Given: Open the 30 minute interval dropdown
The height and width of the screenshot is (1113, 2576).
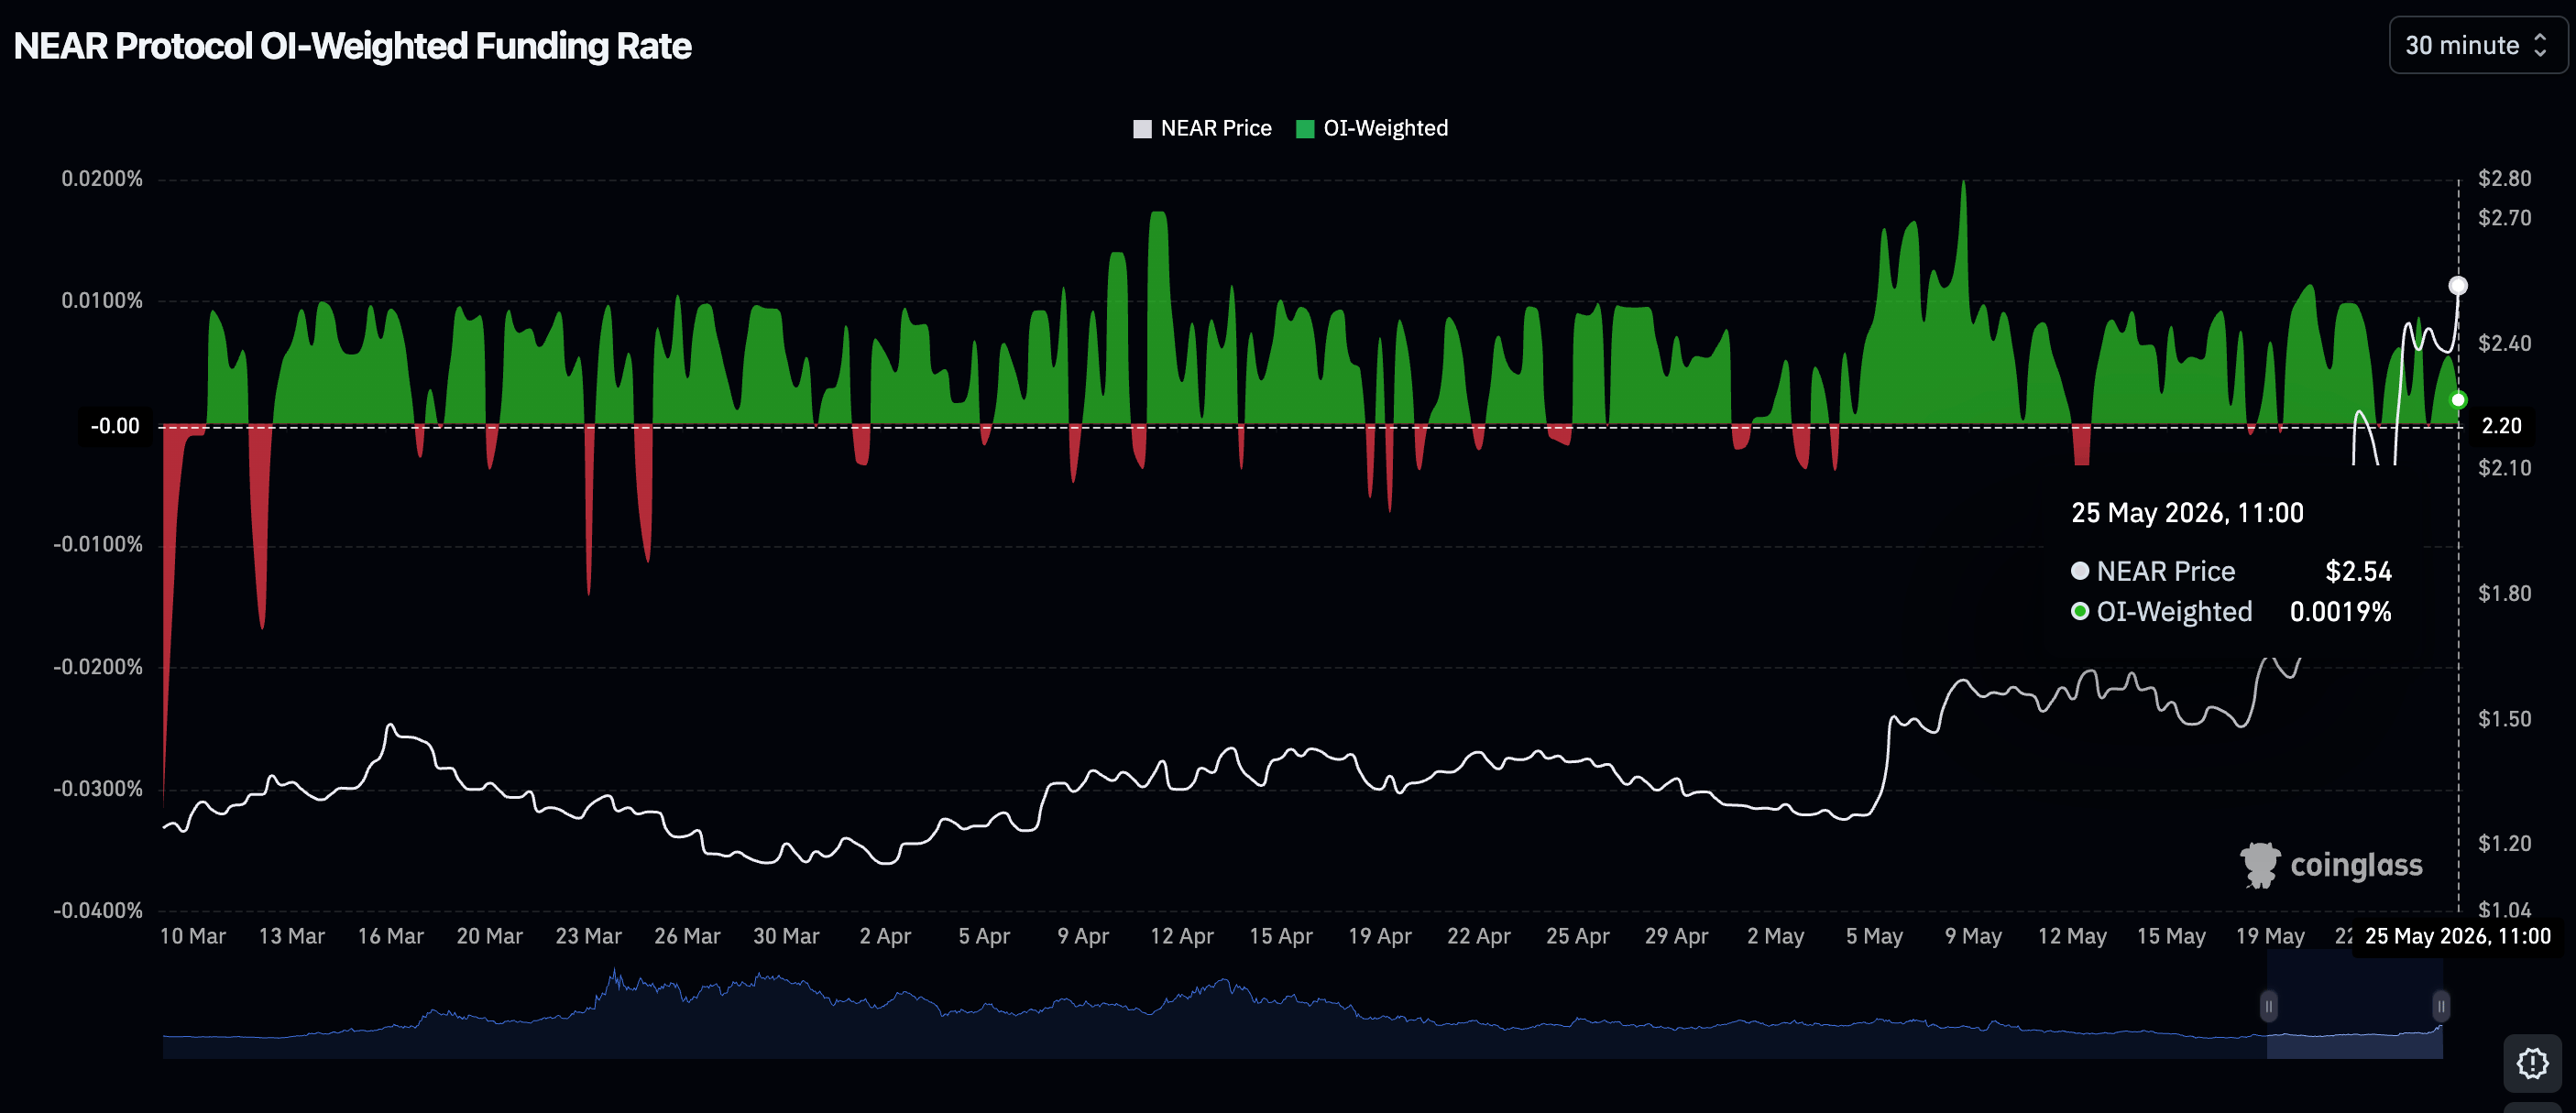Looking at the screenshot, I should pyautogui.click(x=2477, y=45).
